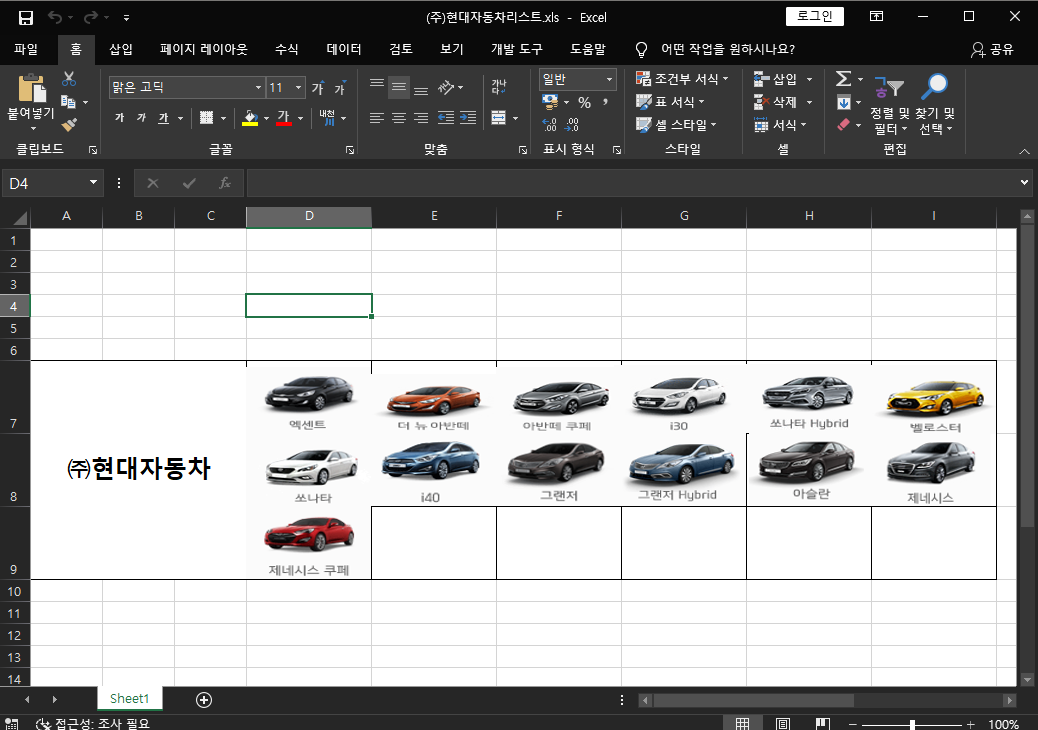Click the formula bar input field
This screenshot has height=730, width=1038.
[630, 183]
